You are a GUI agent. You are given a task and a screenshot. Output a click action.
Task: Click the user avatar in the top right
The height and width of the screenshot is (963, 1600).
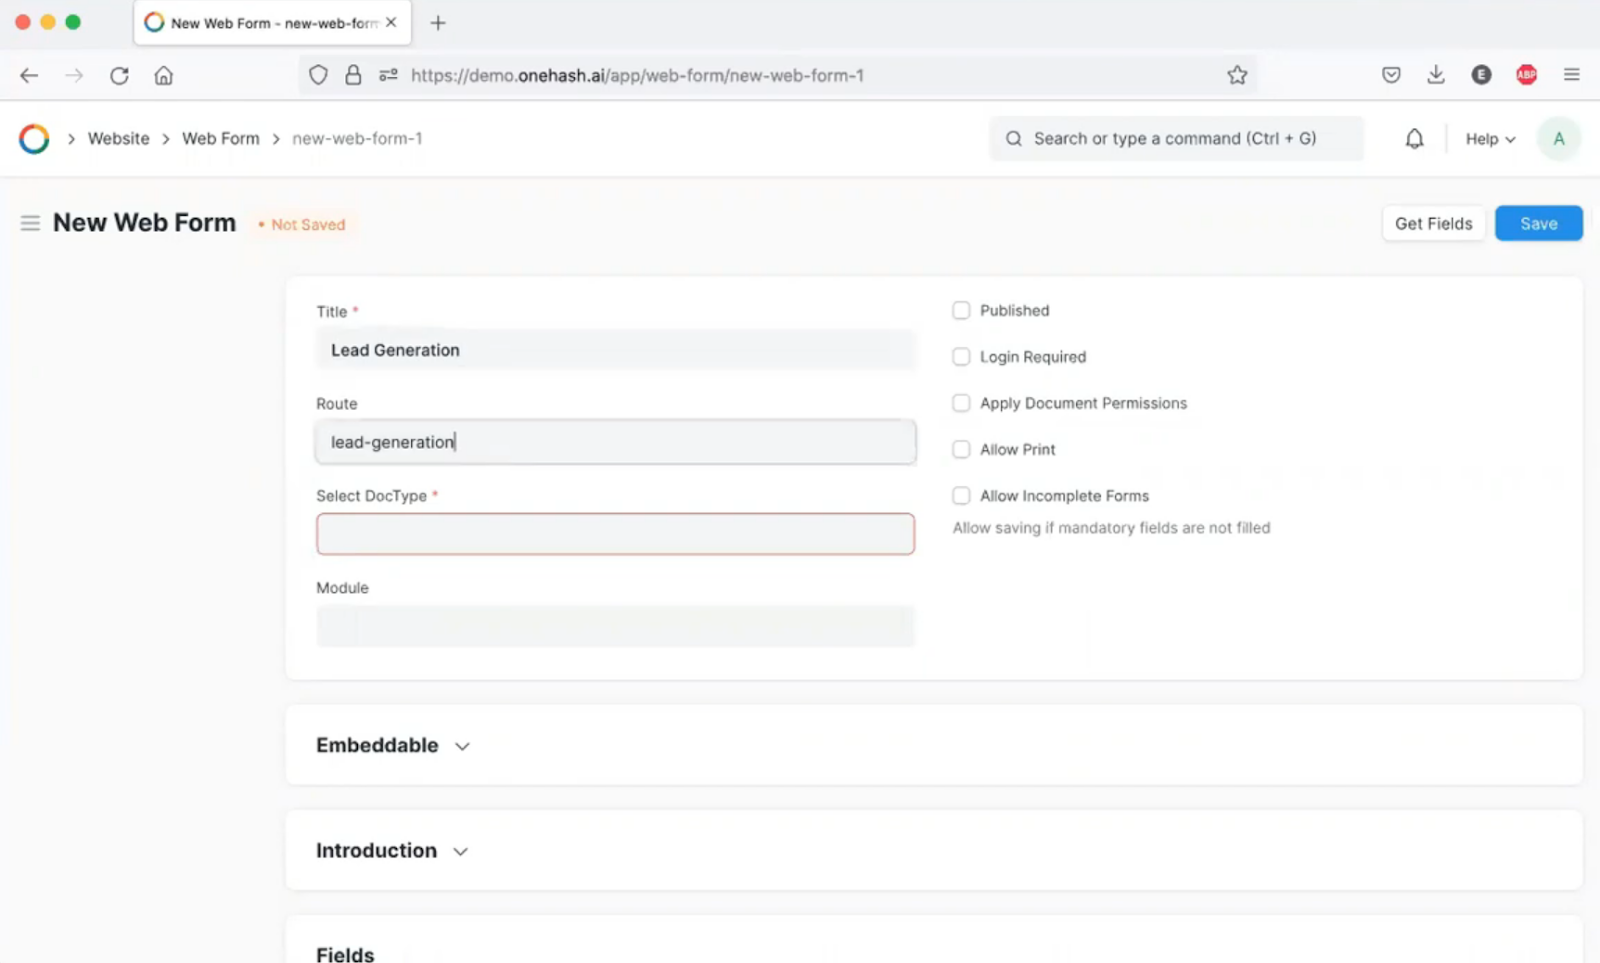1558,138
